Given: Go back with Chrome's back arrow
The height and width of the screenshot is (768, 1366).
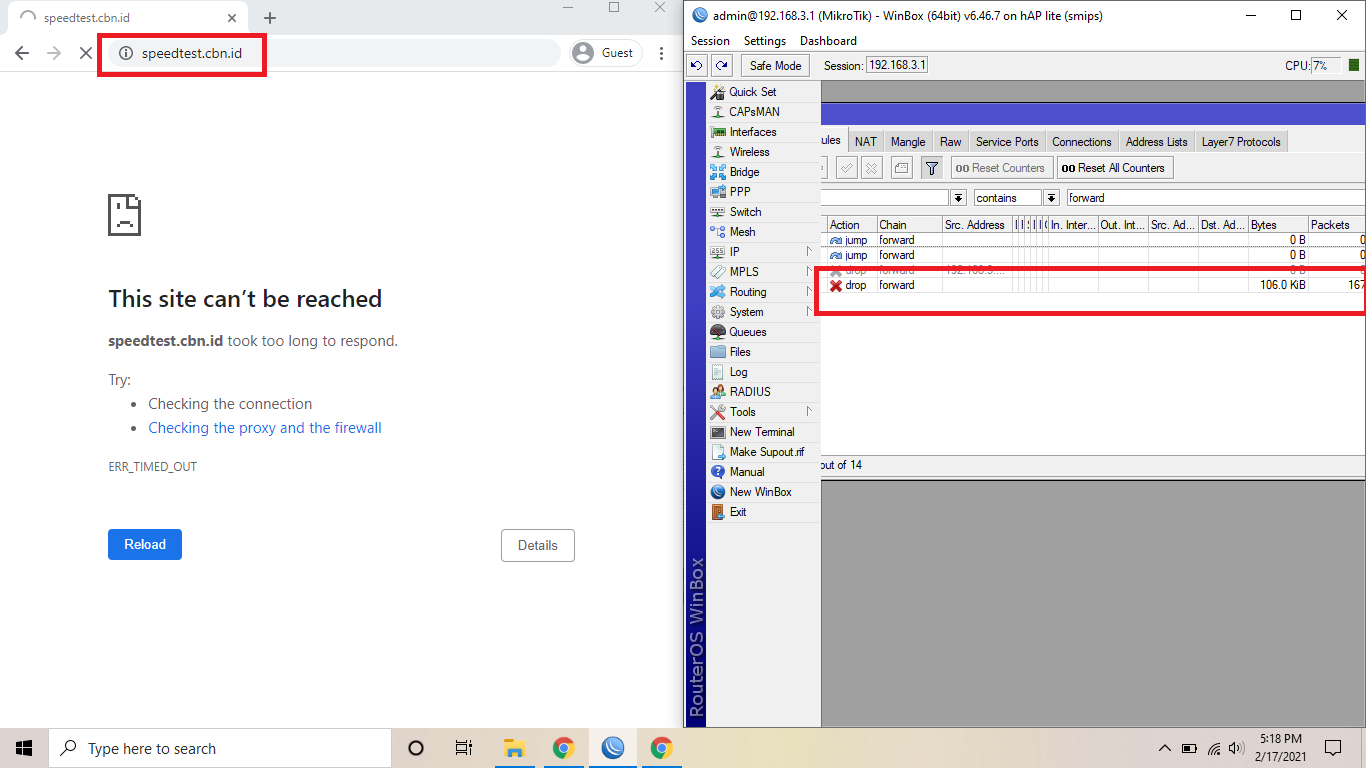Looking at the screenshot, I should click(22, 53).
